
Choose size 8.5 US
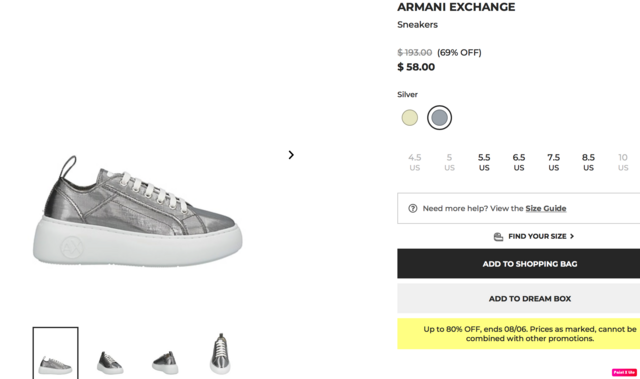tap(588, 162)
